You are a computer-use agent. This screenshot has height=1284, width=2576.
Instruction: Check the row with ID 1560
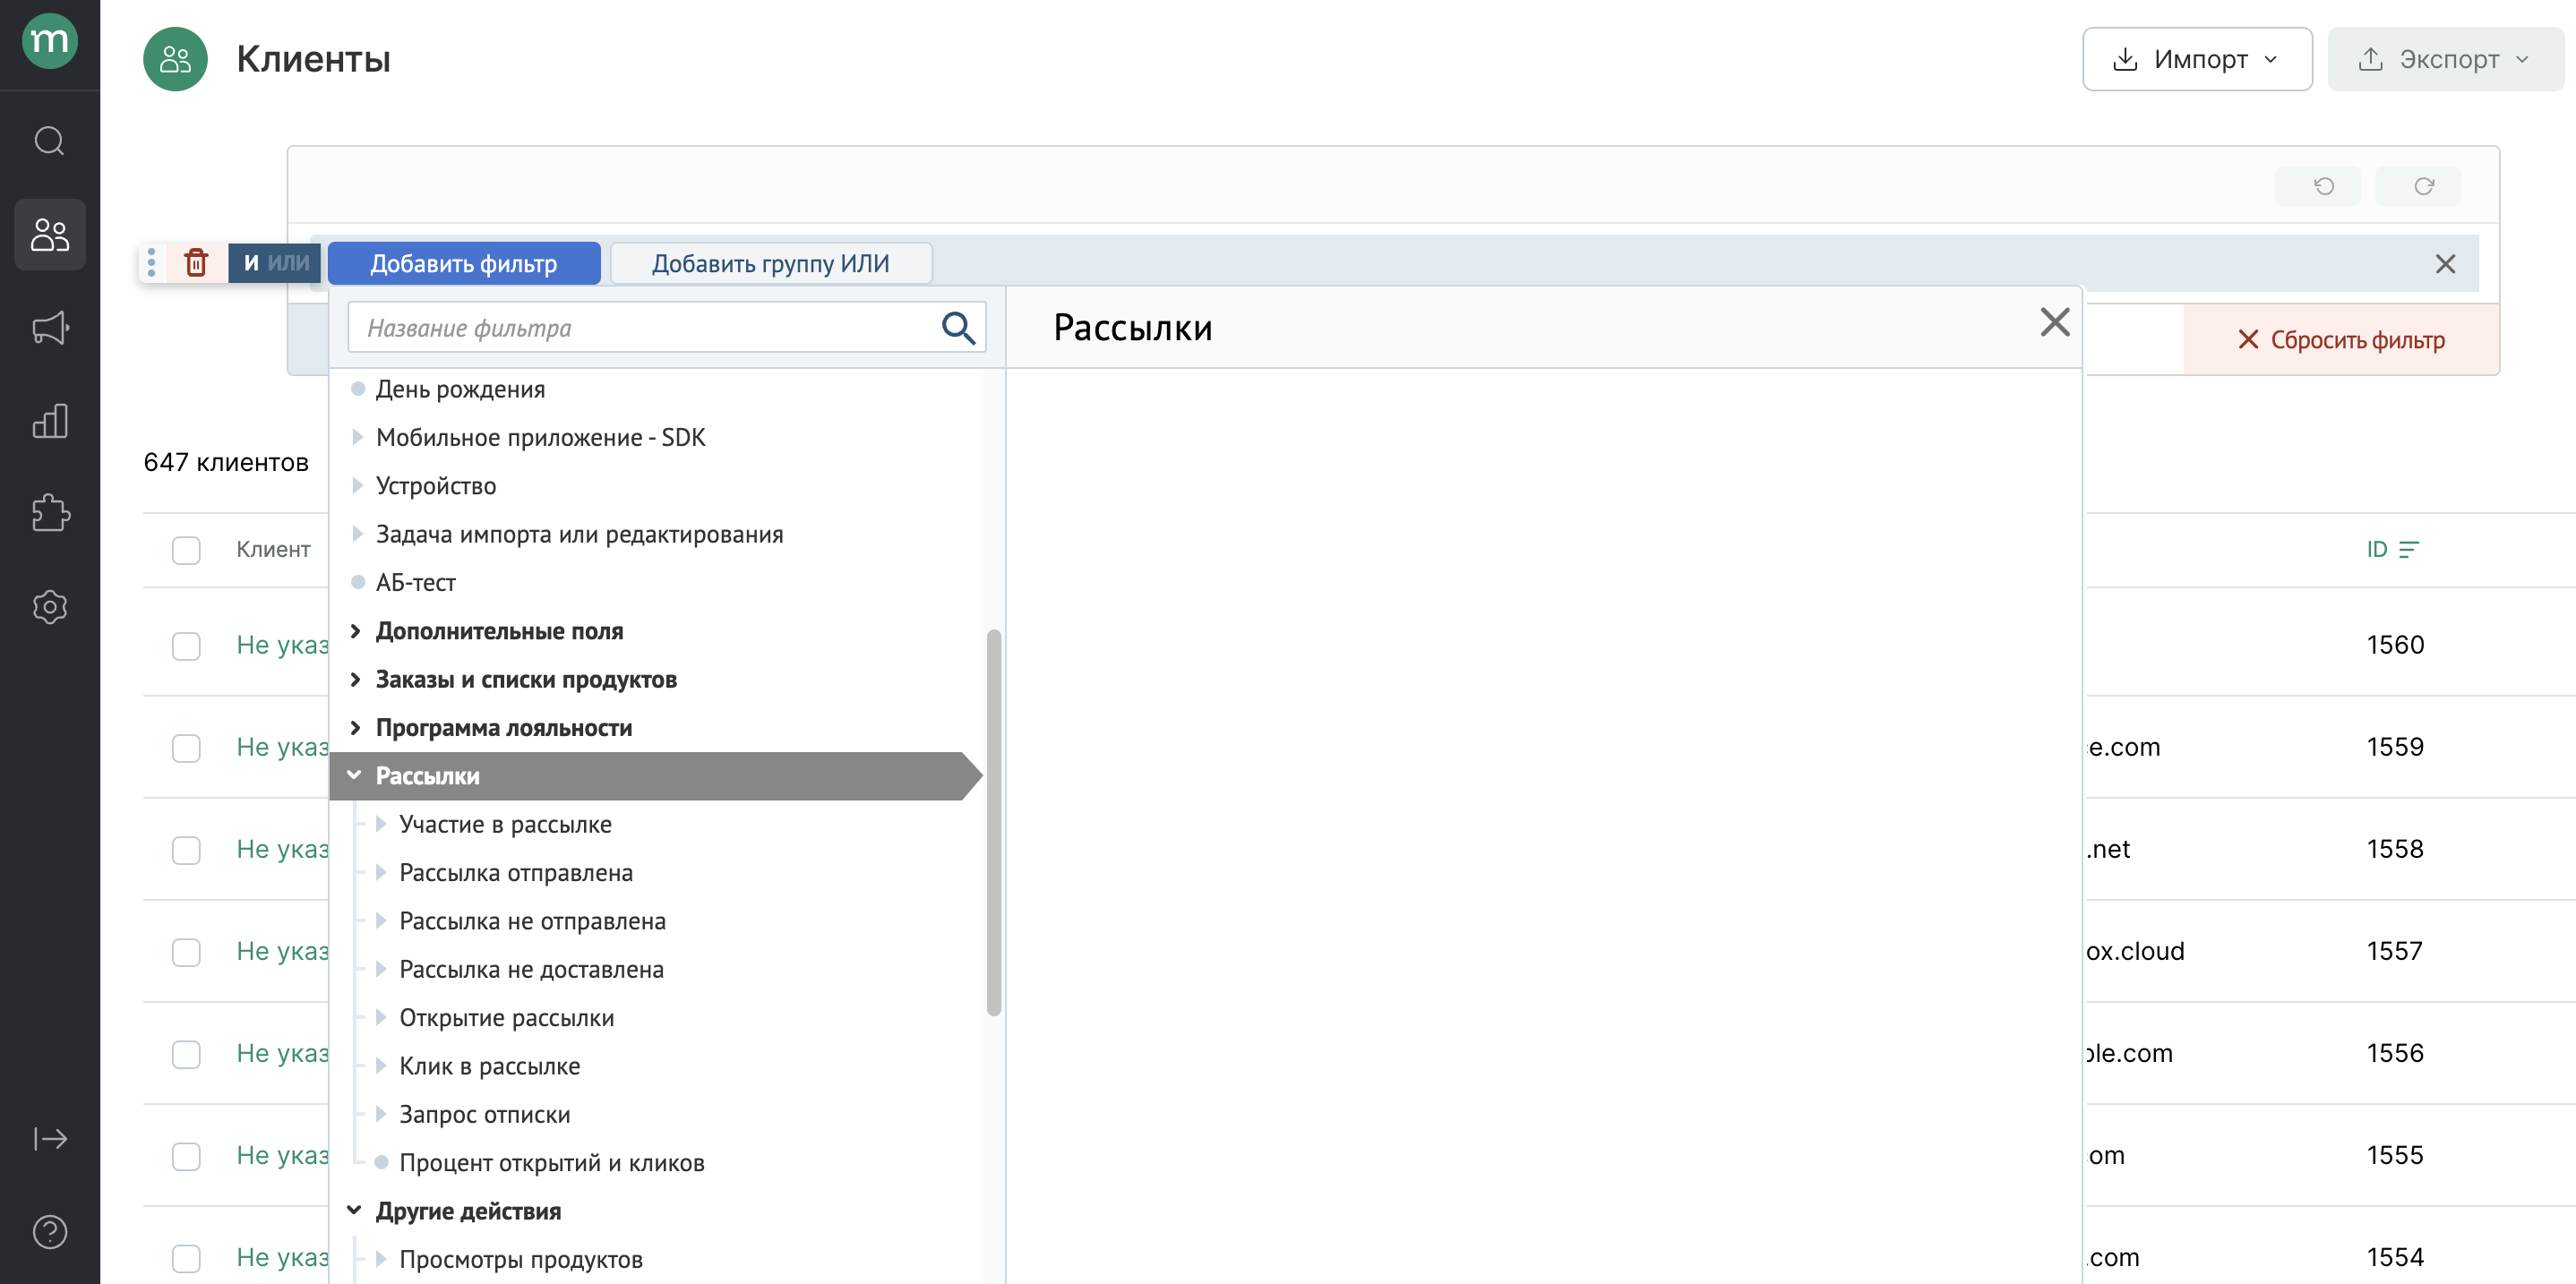point(186,646)
